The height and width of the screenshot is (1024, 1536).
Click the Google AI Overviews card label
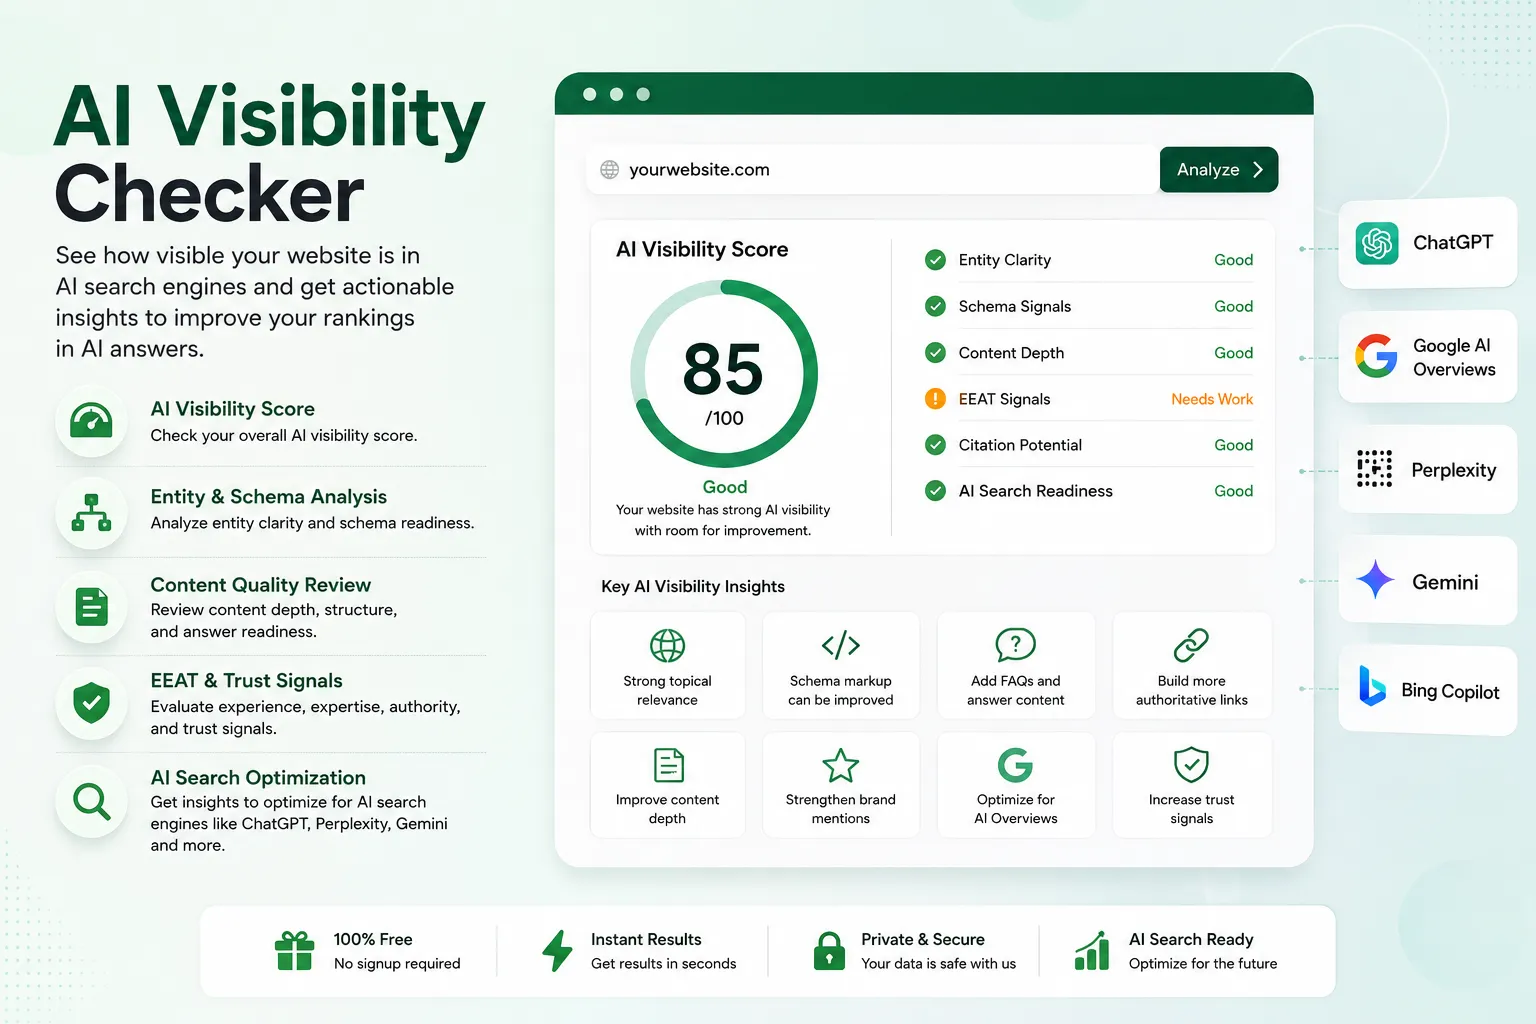point(1454,357)
